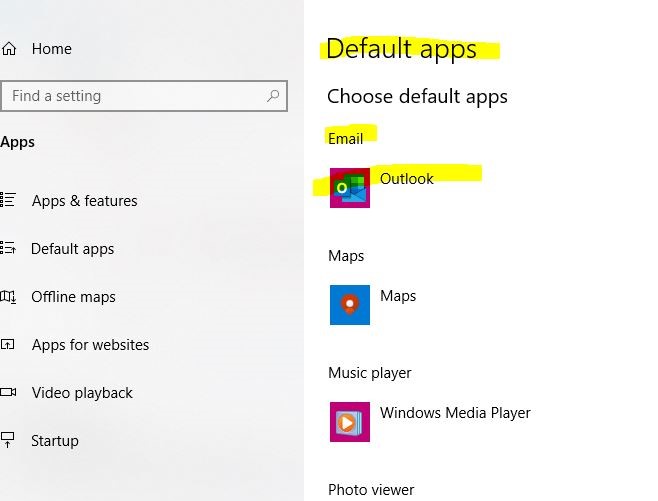The image size is (658, 501).
Task: Click the Music player category label
Action: 370,373
